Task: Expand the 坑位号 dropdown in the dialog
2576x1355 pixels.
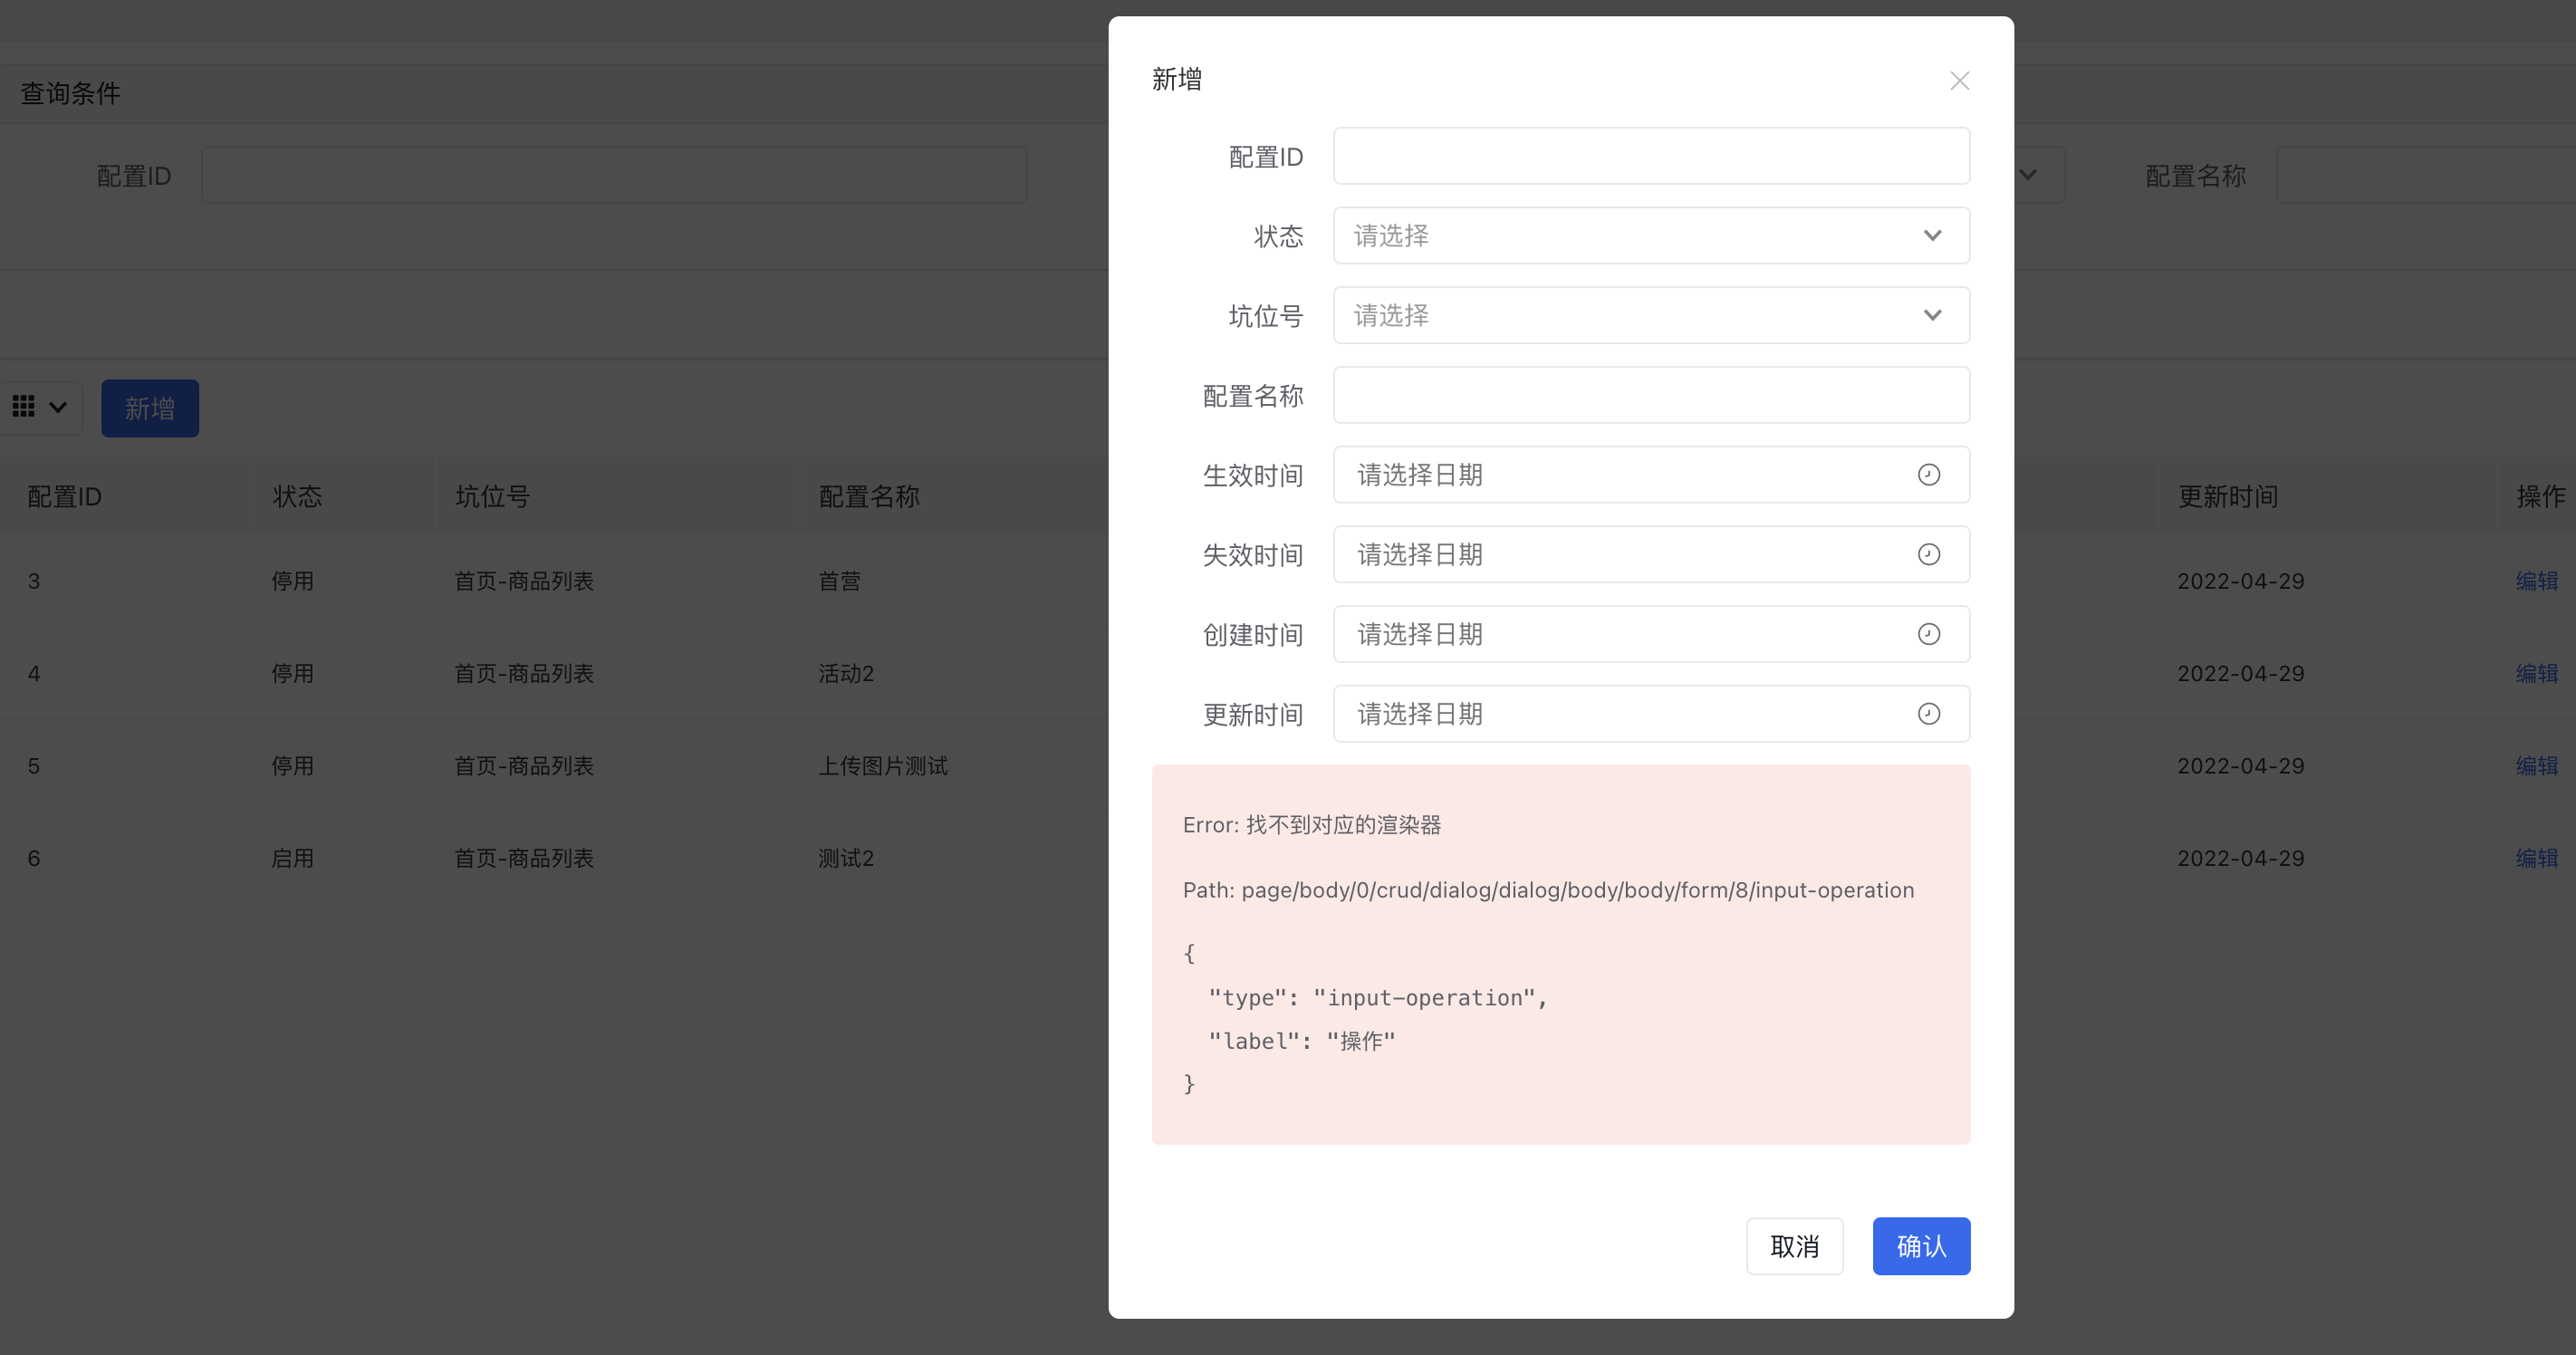Action: pos(1651,316)
